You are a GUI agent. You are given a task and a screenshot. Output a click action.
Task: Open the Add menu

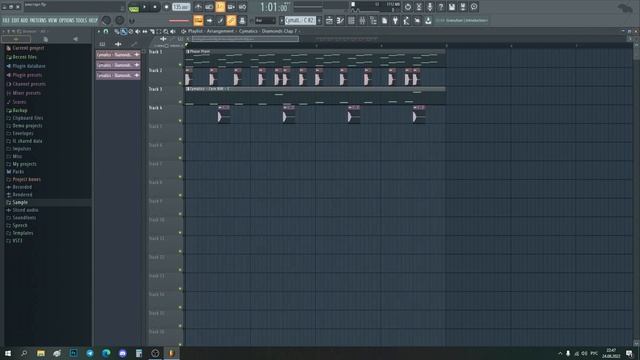click(24, 20)
